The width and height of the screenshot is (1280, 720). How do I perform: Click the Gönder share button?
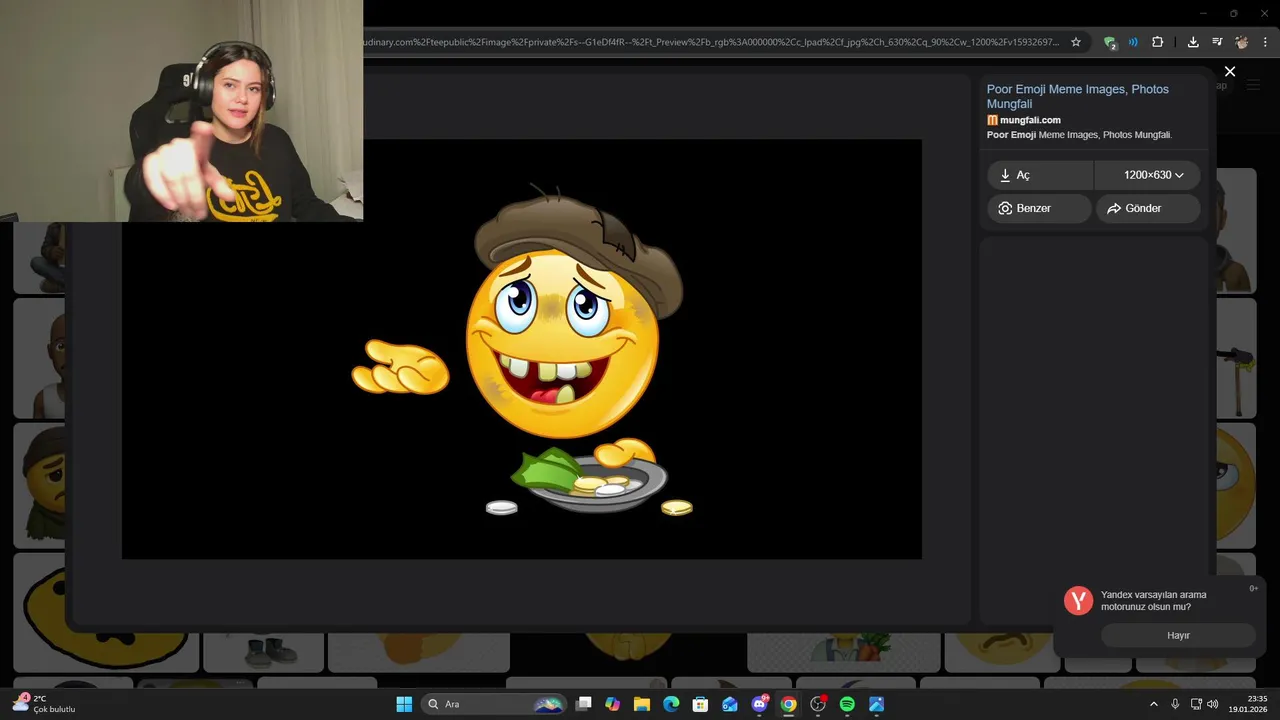[x=1148, y=208]
